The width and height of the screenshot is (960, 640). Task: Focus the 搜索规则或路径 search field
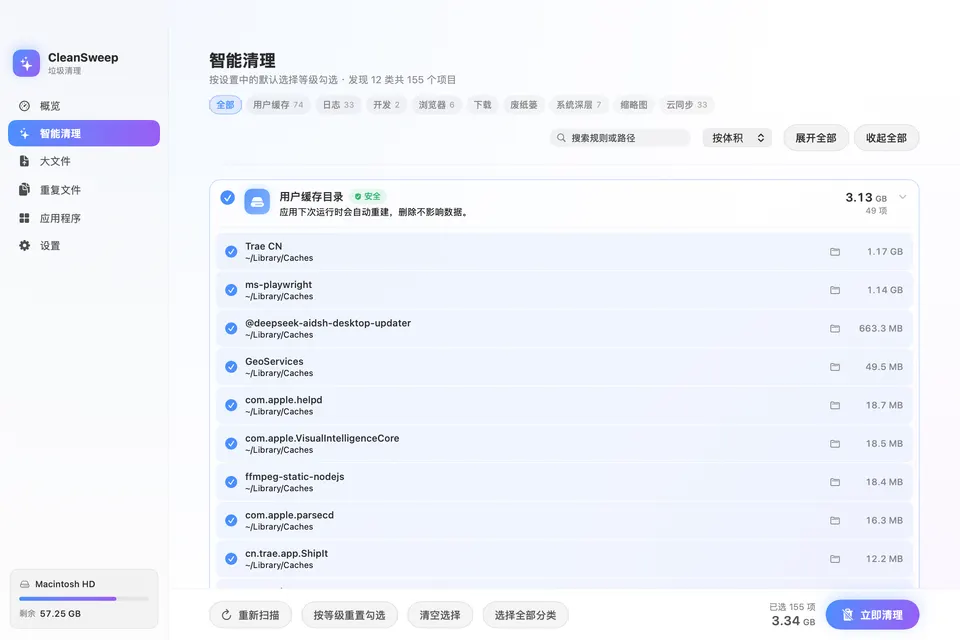pos(620,138)
